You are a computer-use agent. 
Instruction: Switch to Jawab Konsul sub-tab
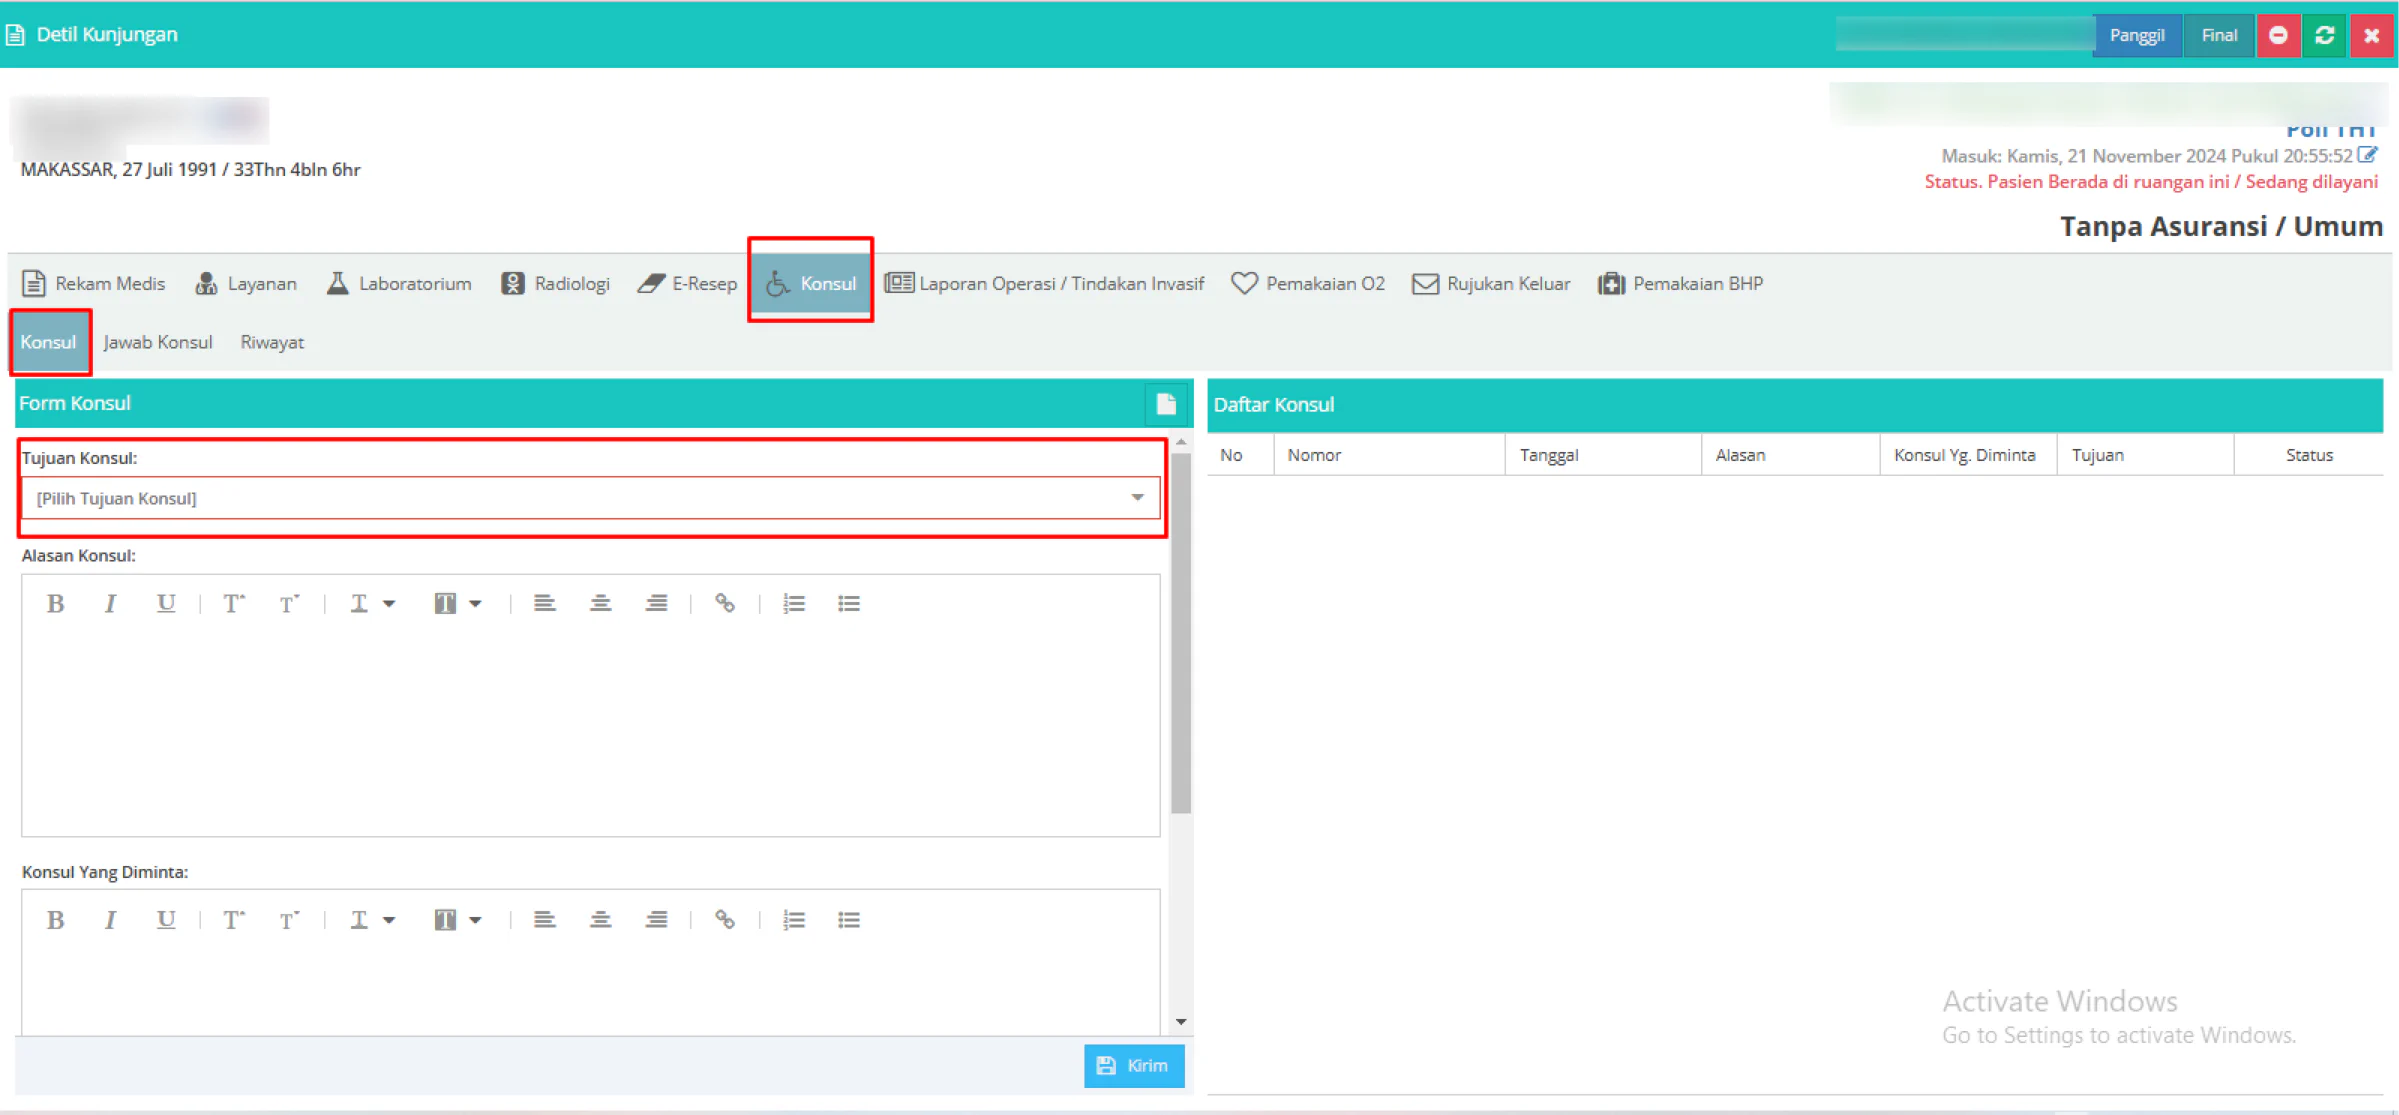158,342
